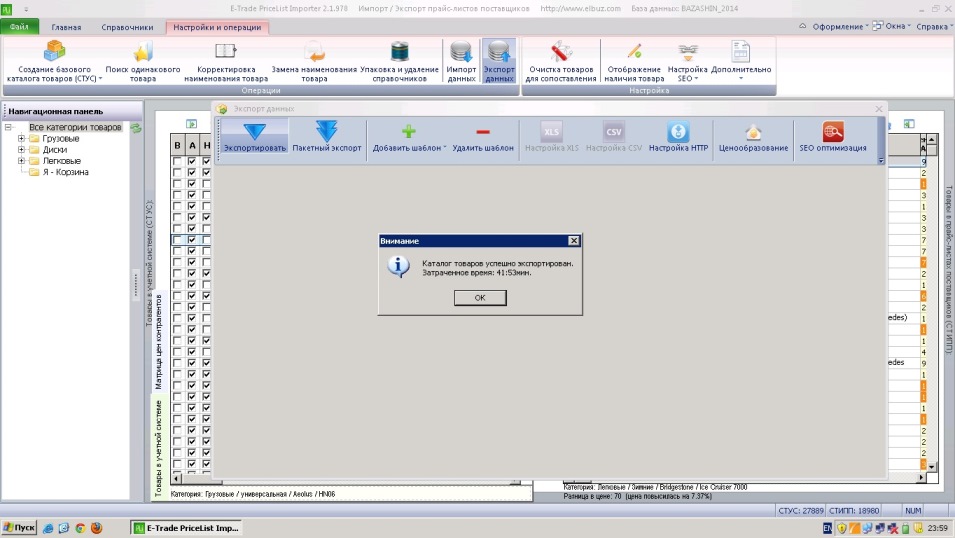The width and height of the screenshot is (955, 538).
Task: Click E-Trade PriceList Importer taskbar button
Action: click(x=186, y=528)
